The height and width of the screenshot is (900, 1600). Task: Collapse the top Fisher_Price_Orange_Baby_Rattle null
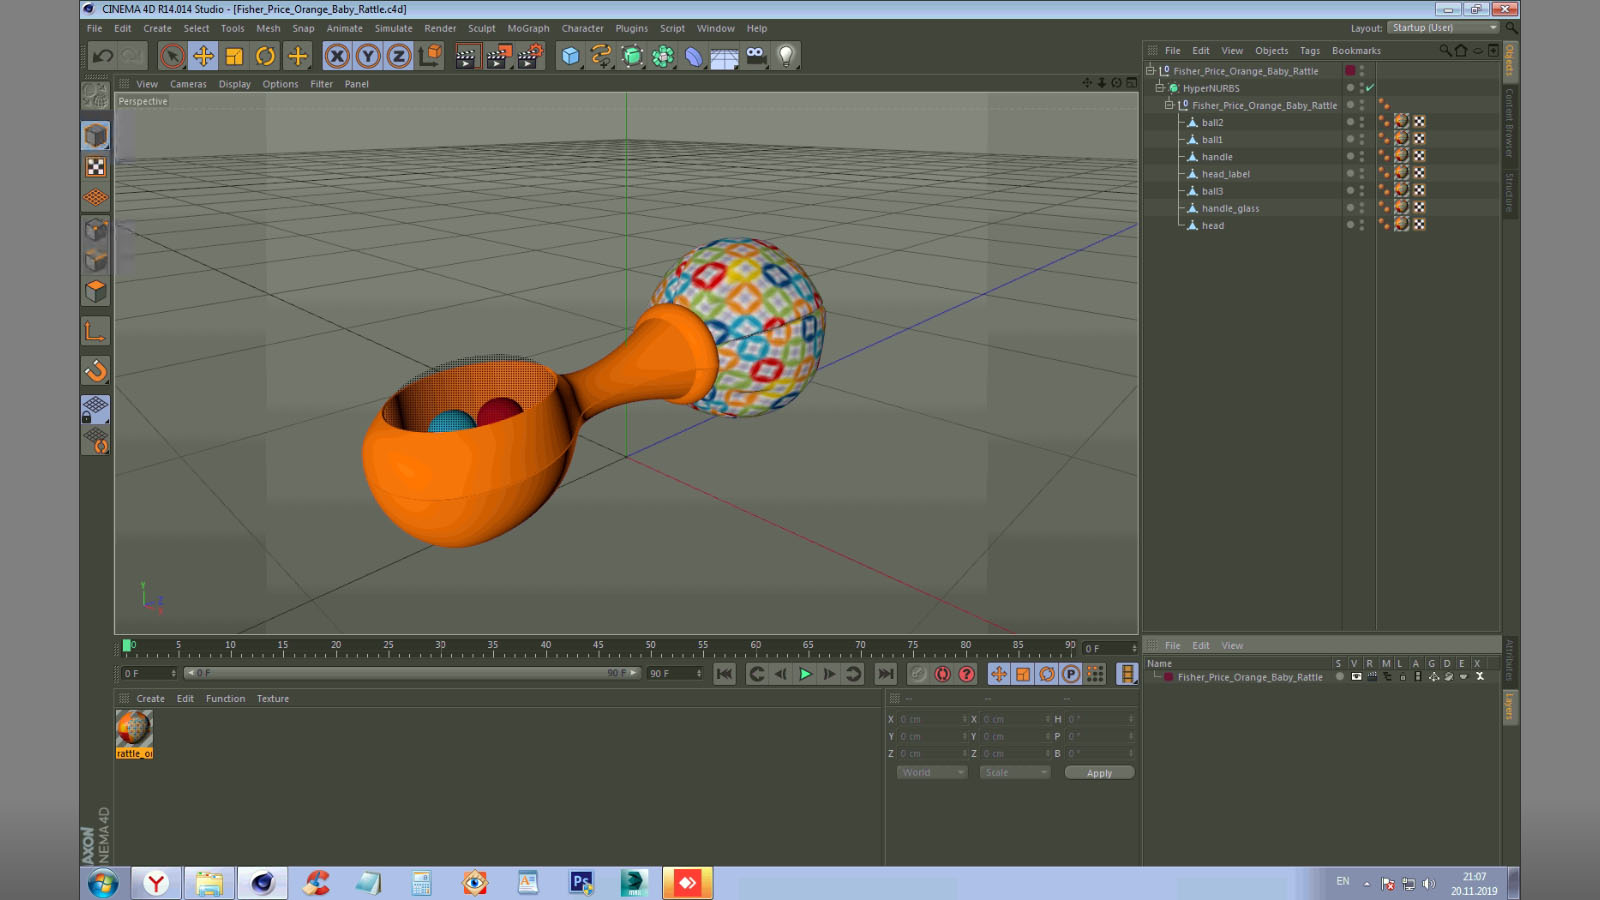(x=1150, y=71)
